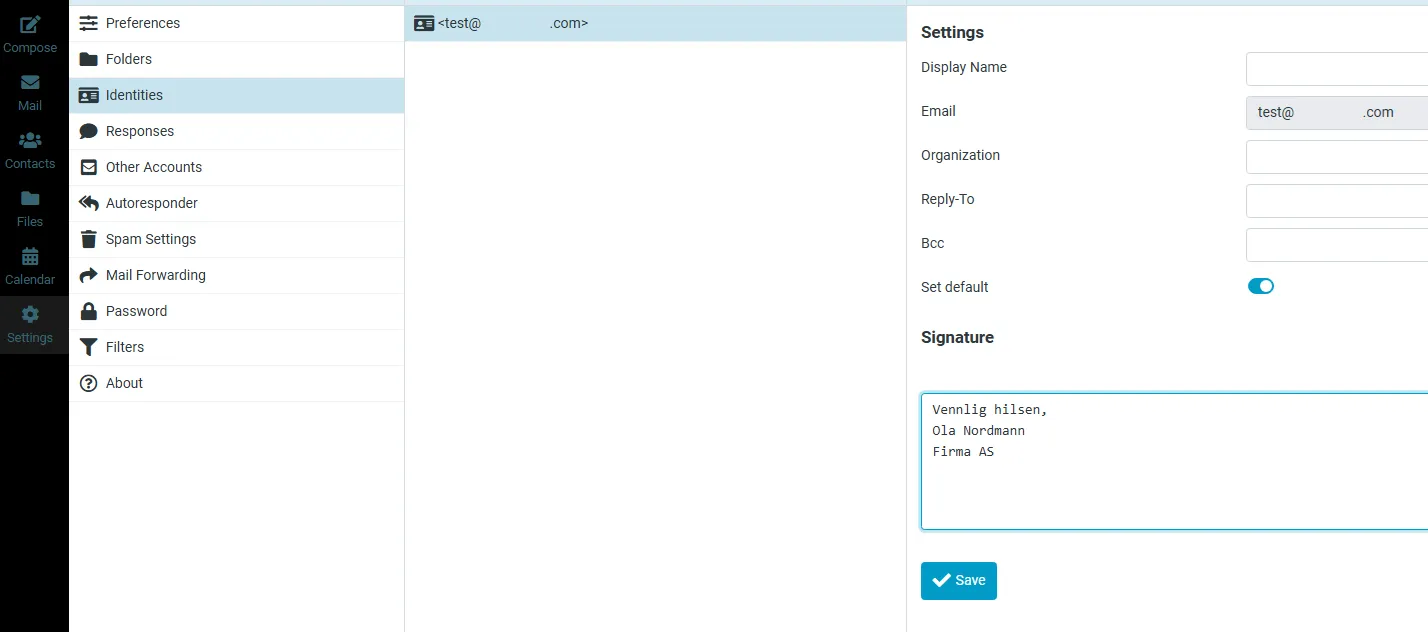Click the About question mark icon
This screenshot has width=1428, height=632.
(89, 383)
